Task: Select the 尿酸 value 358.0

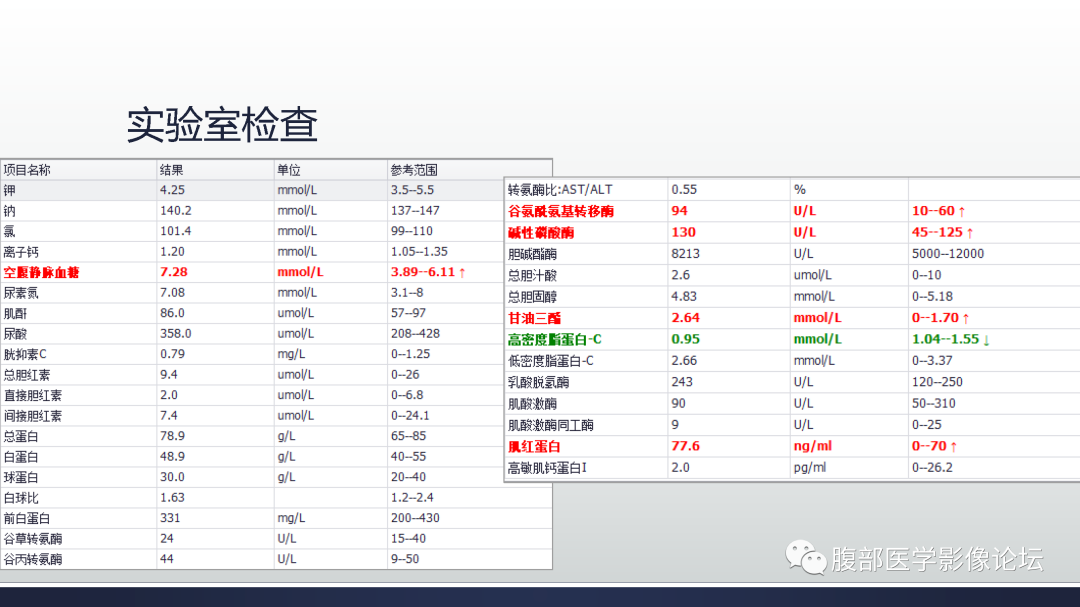Action: click(x=176, y=334)
